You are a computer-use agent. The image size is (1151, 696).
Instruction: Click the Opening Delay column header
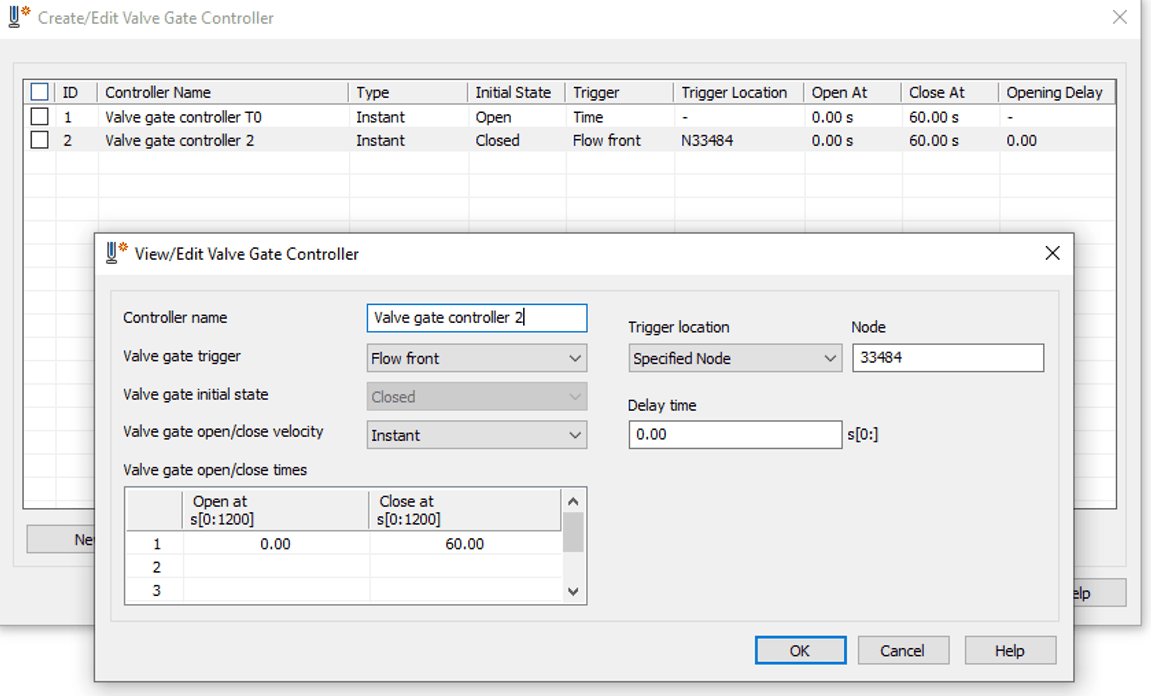[1056, 93]
